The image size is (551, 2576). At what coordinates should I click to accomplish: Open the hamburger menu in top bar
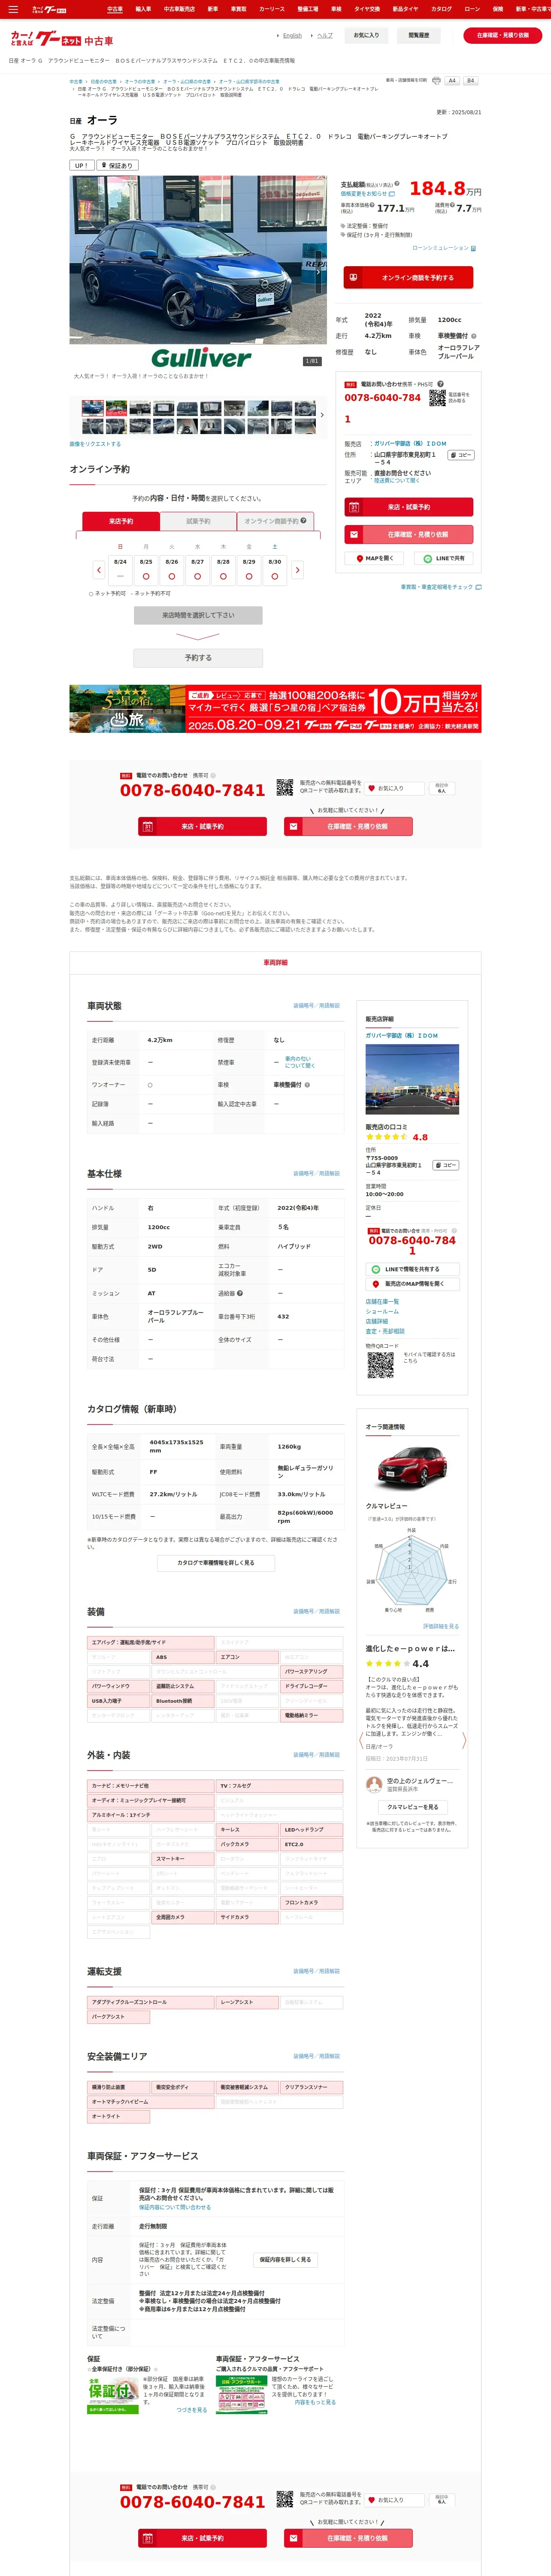point(13,9)
